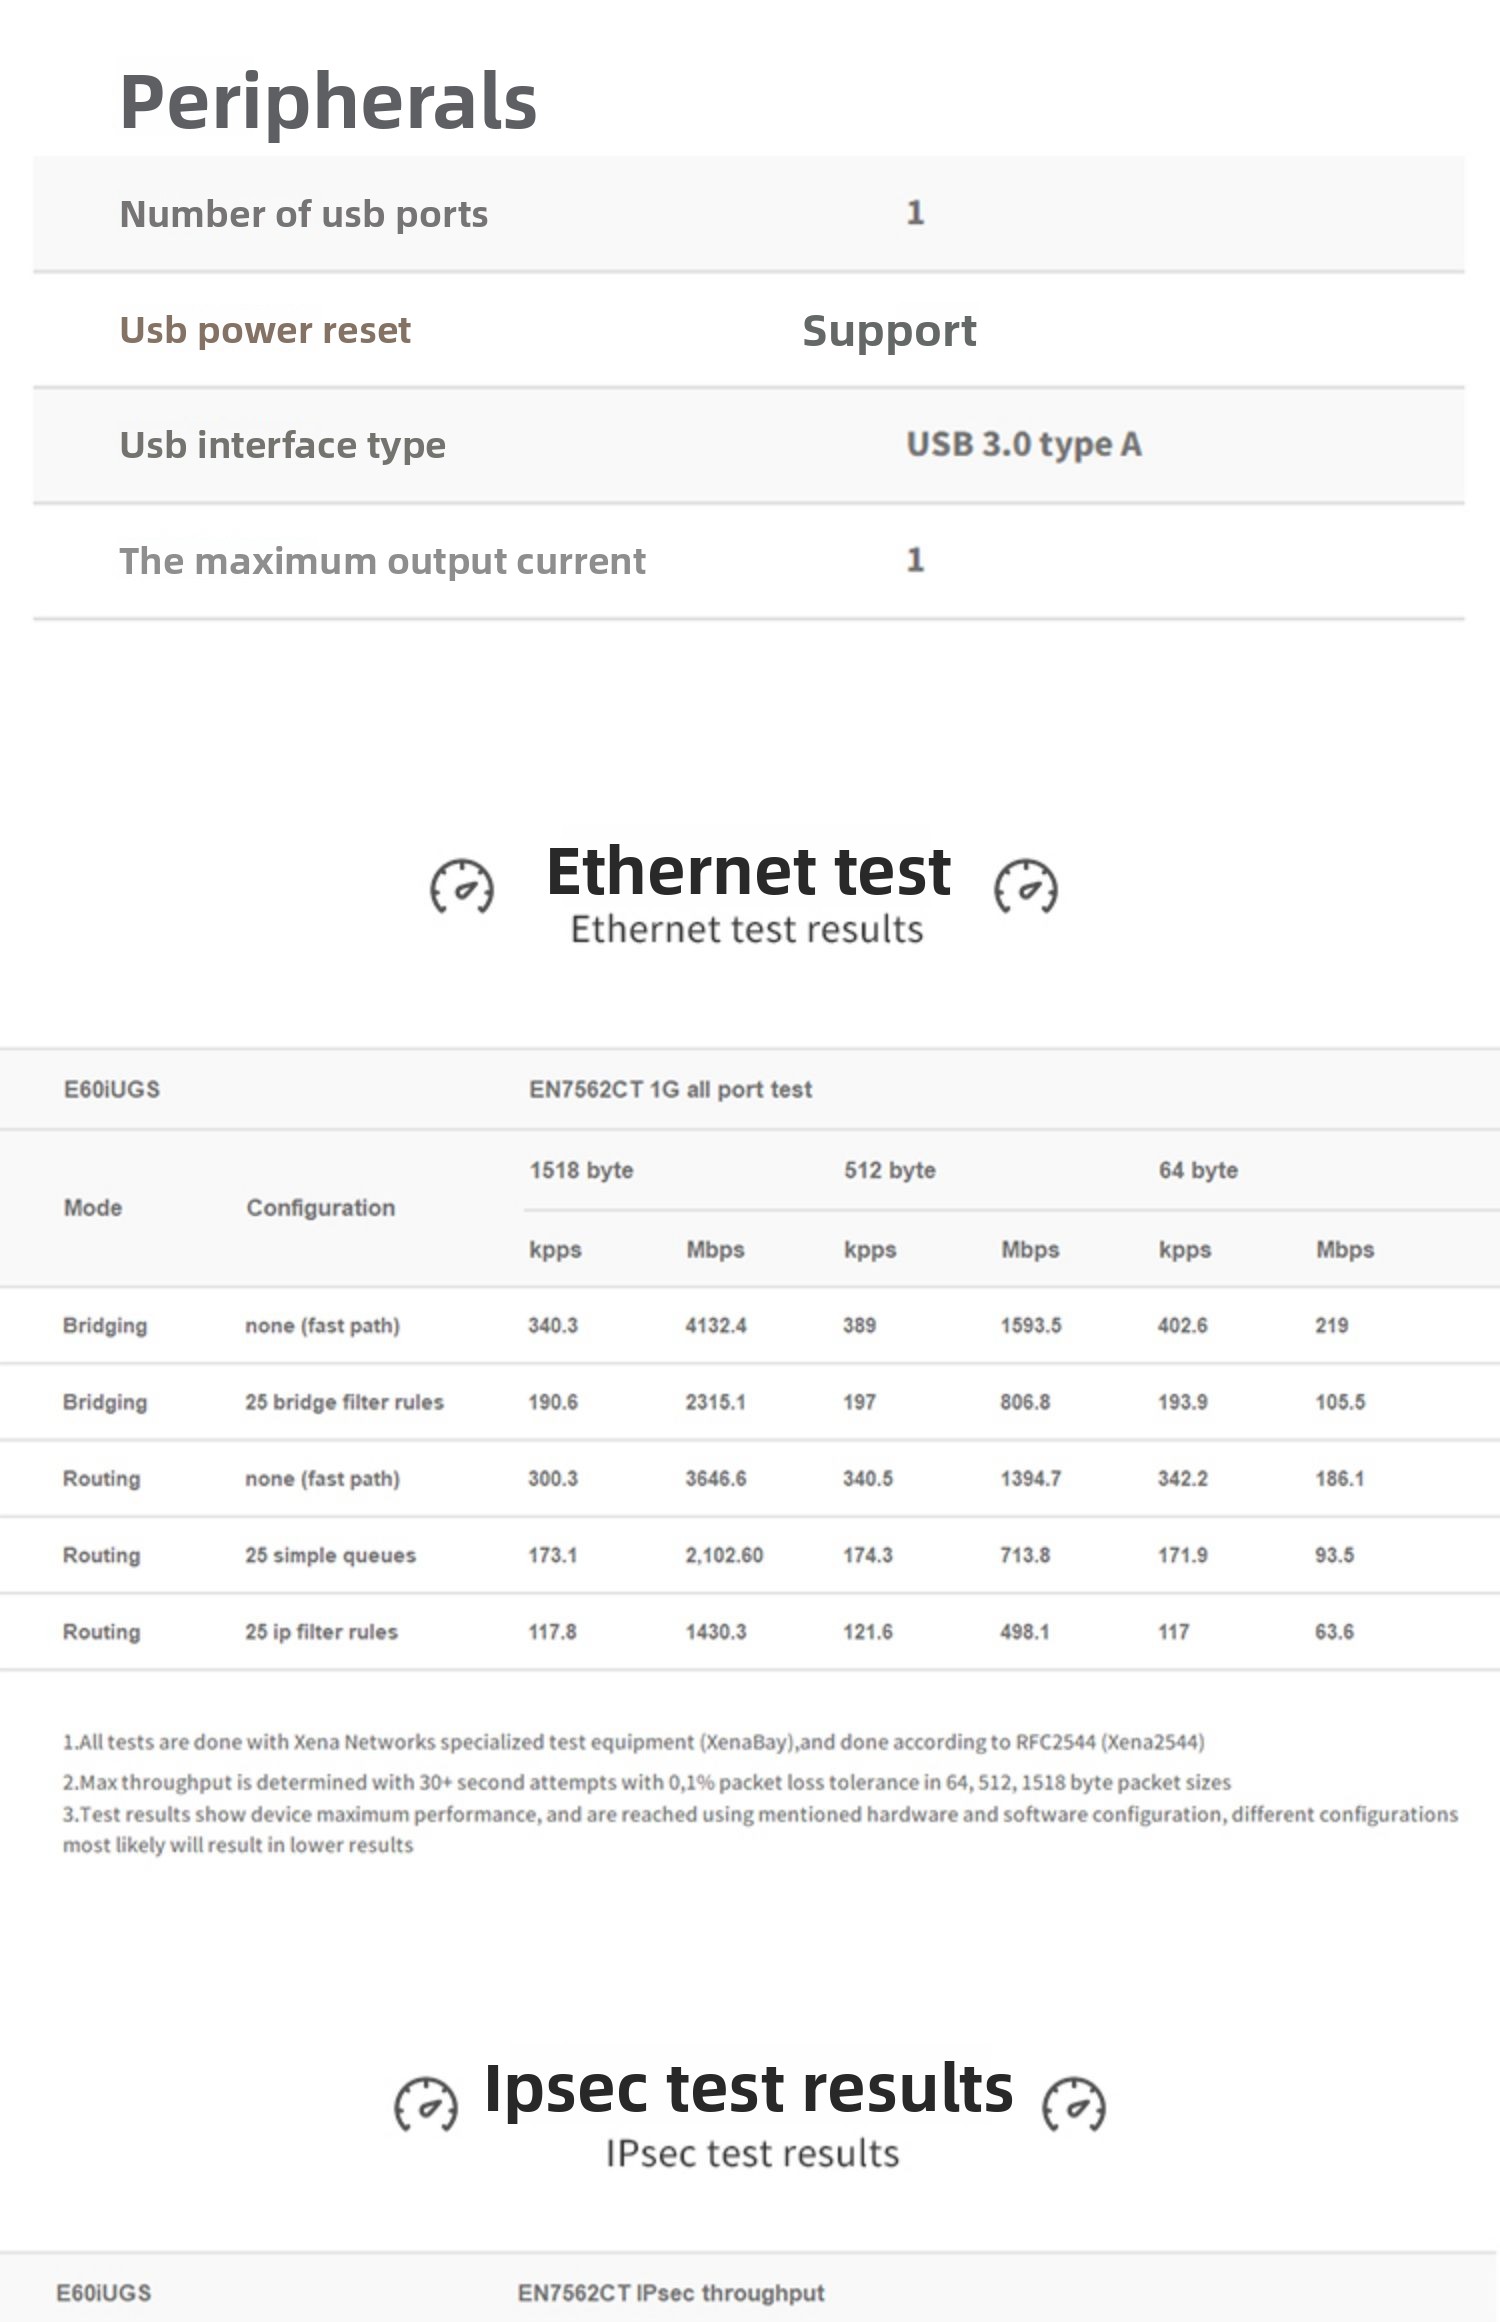Click The maximum output current label
Image resolution: width=1500 pixels, height=2322 pixels.
point(382,561)
